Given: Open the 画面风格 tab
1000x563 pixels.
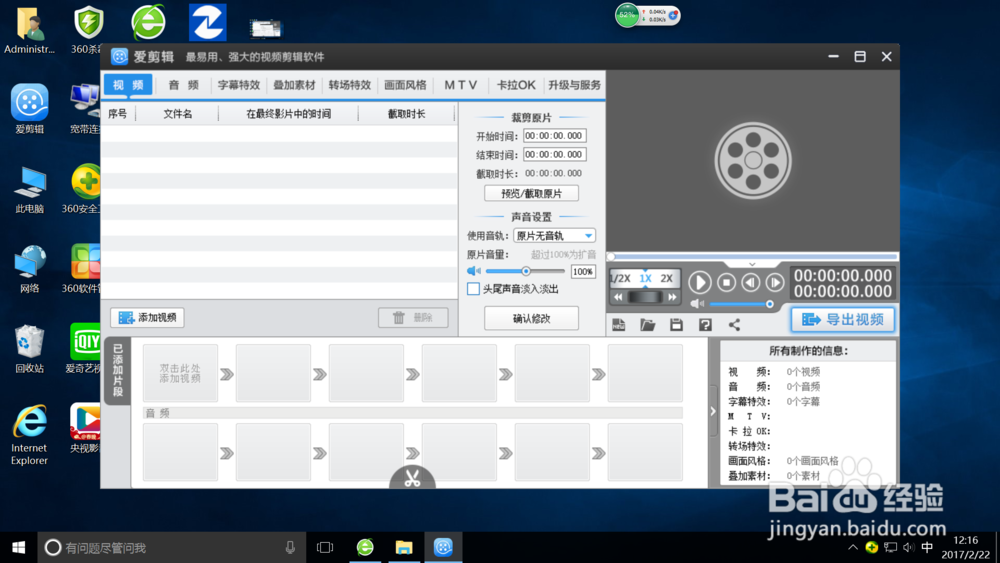Looking at the screenshot, I should click(x=405, y=85).
